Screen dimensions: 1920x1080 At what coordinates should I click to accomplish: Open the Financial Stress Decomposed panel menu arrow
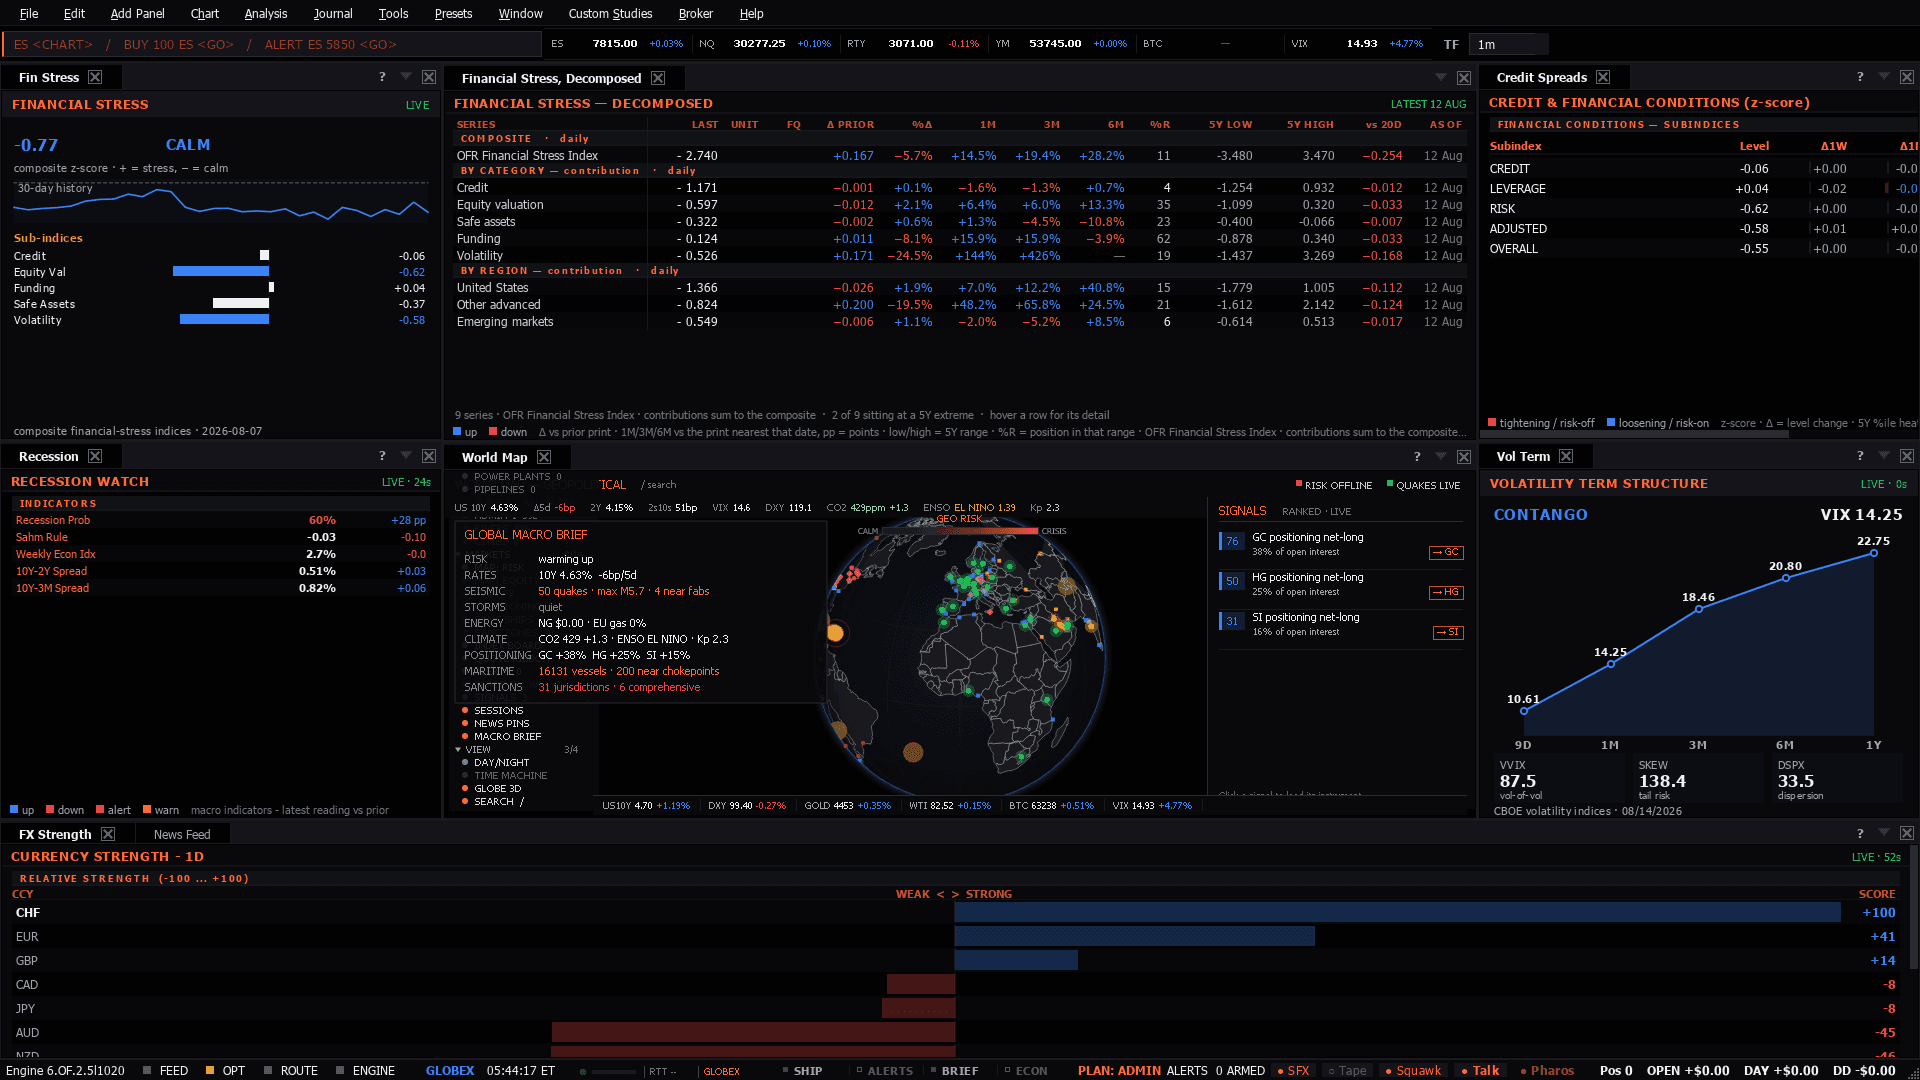[1441, 78]
